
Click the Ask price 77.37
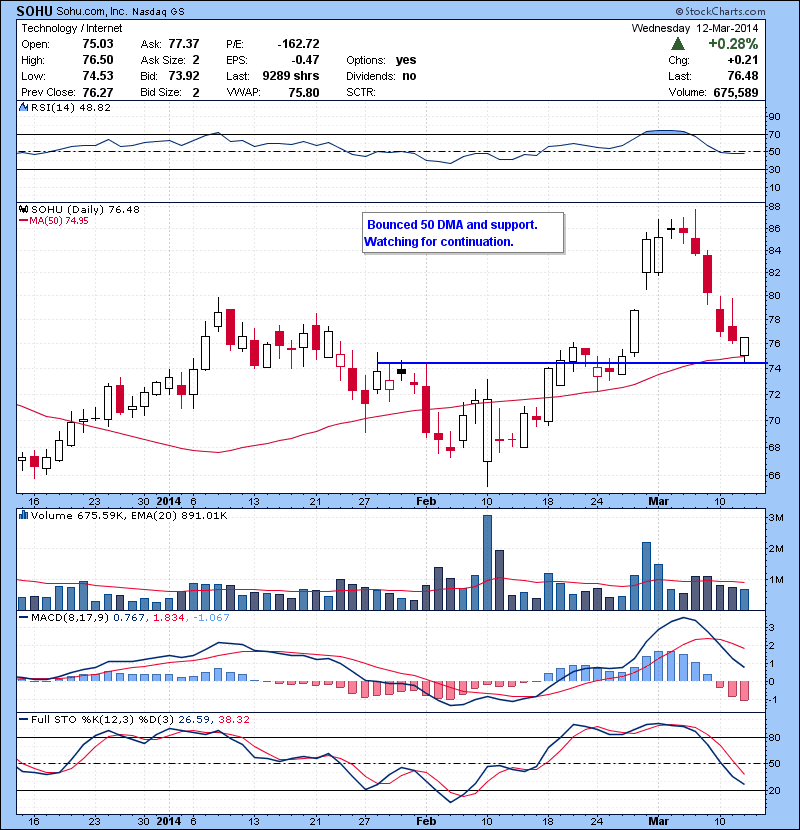tap(184, 43)
